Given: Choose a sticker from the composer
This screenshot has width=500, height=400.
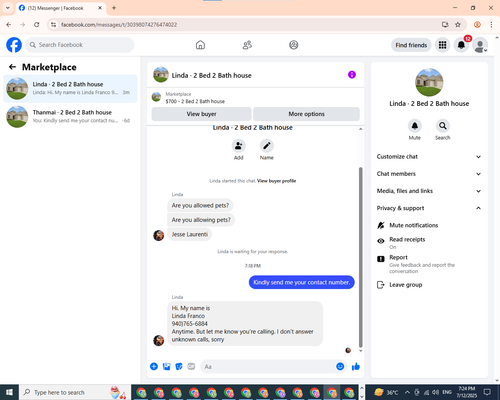Looking at the screenshot, I should (179, 367).
